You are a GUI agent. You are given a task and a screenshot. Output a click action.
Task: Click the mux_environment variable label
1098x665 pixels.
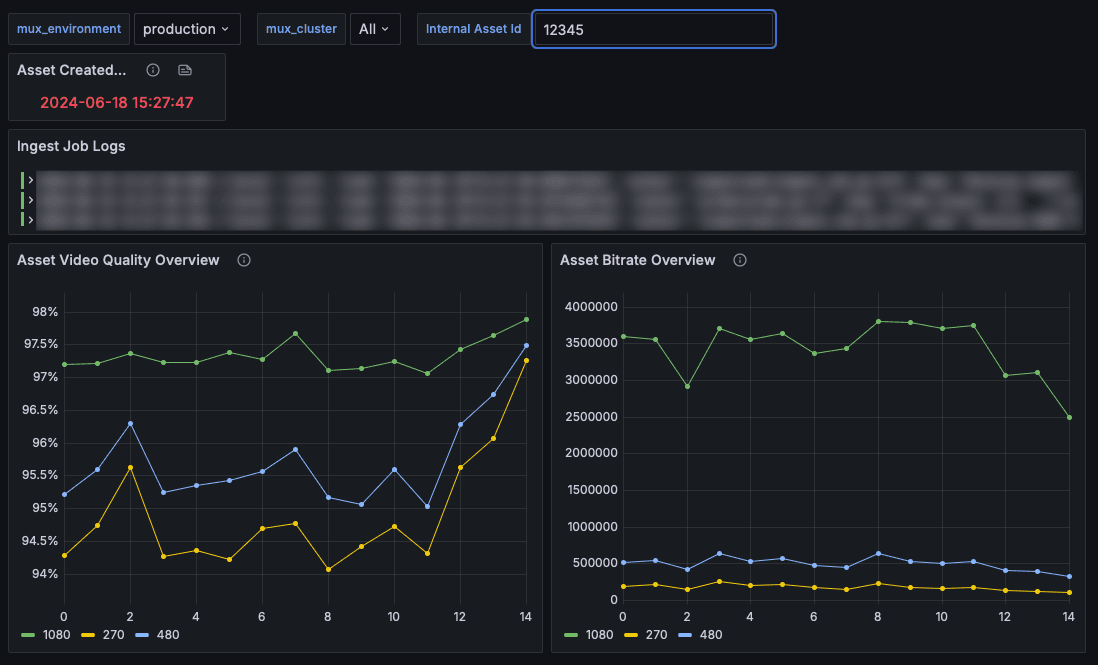pos(68,29)
